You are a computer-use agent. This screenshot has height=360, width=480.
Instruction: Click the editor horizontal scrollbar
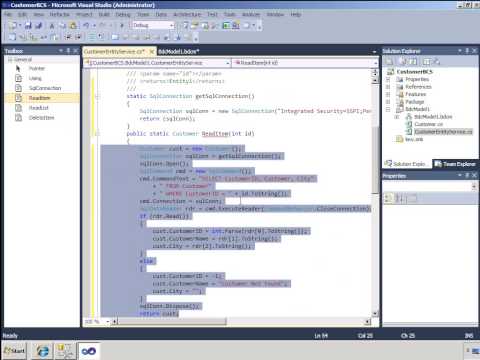[172, 322]
